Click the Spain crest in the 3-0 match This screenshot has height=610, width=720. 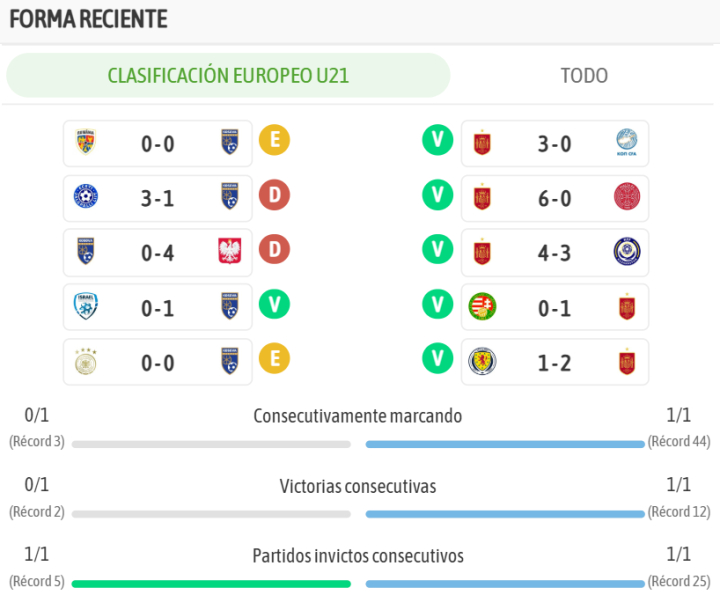(x=483, y=144)
